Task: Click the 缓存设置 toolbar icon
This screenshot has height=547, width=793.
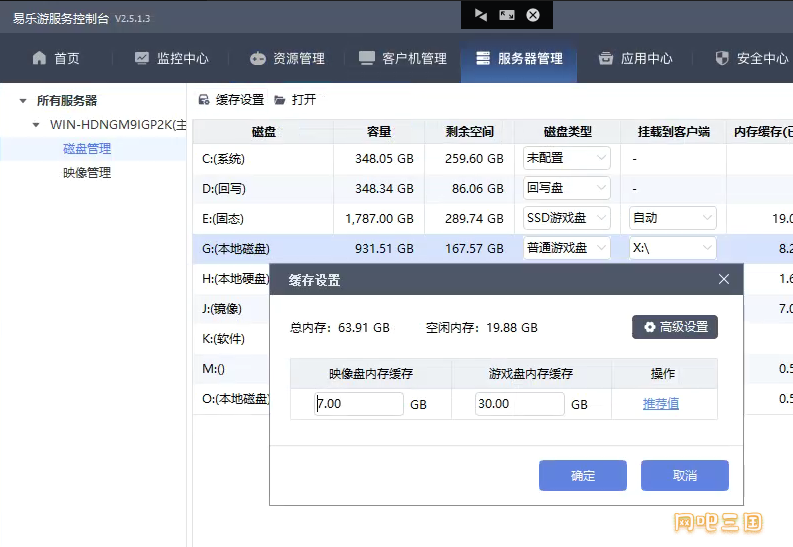Action: pyautogui.click(x=204, y=100)
